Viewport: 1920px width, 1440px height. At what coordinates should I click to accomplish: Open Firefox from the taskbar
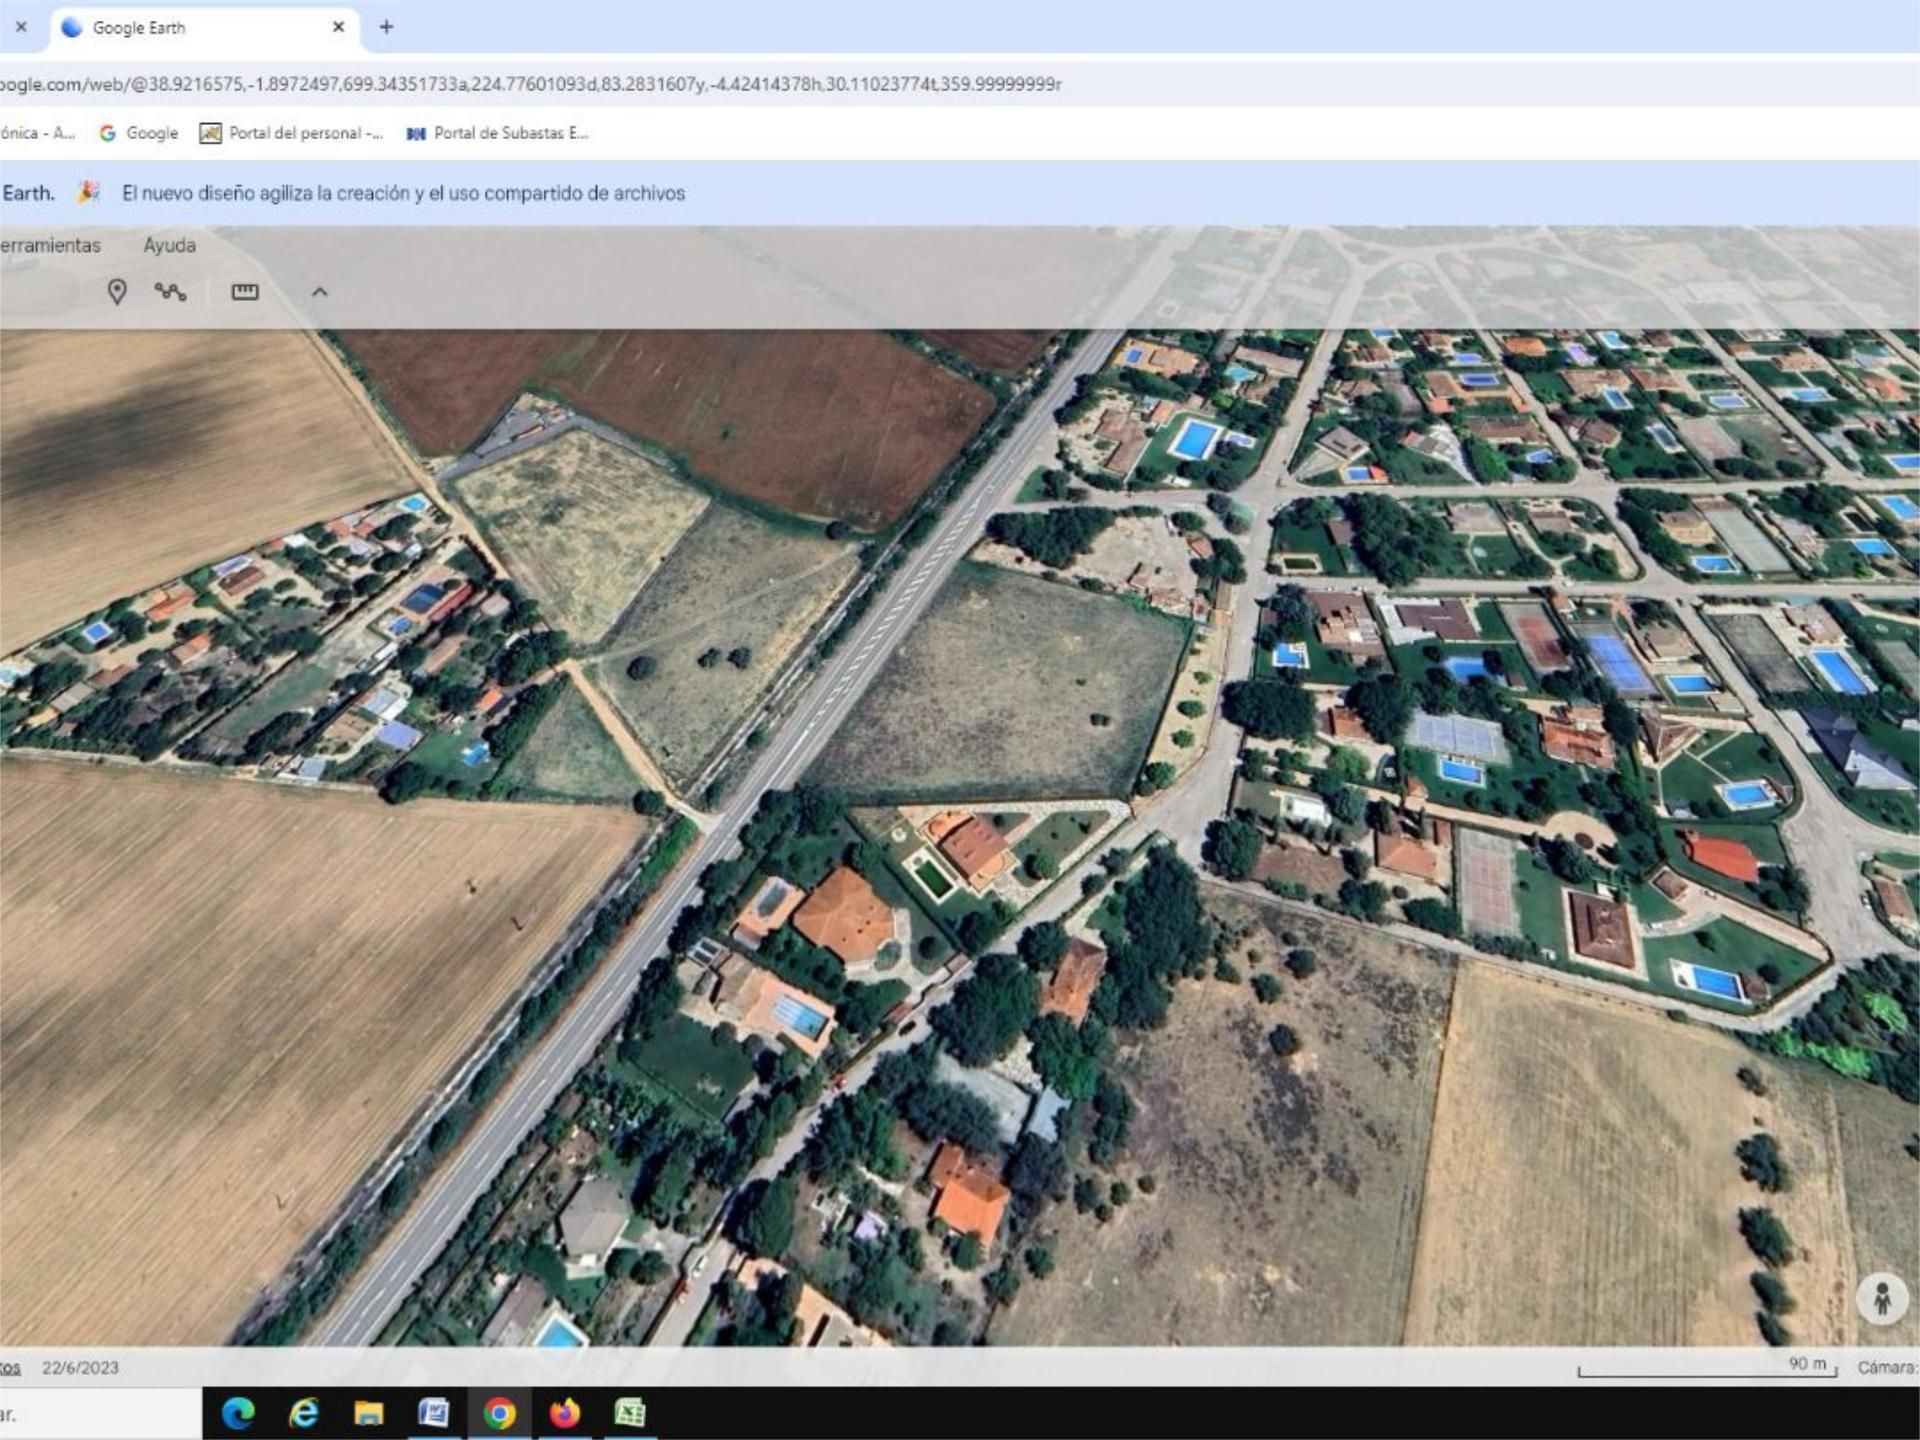pyautogui.click(x=565, y=1413)
